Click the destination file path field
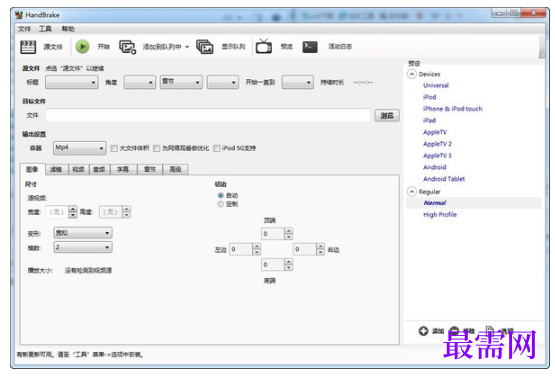This screenshot has height=376, width=555. pyautogui.click(x=208, y=115)
